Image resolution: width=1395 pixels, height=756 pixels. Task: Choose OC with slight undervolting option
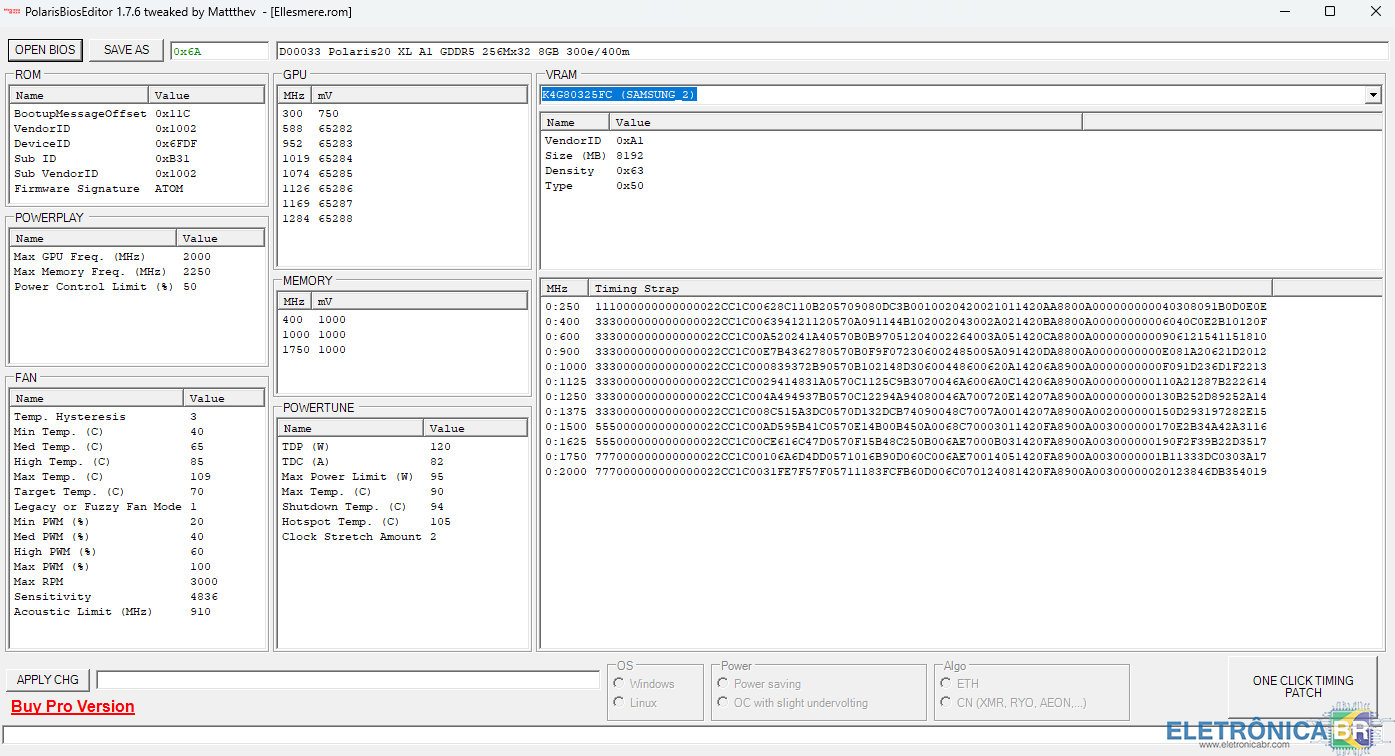[x=724, y=703]
